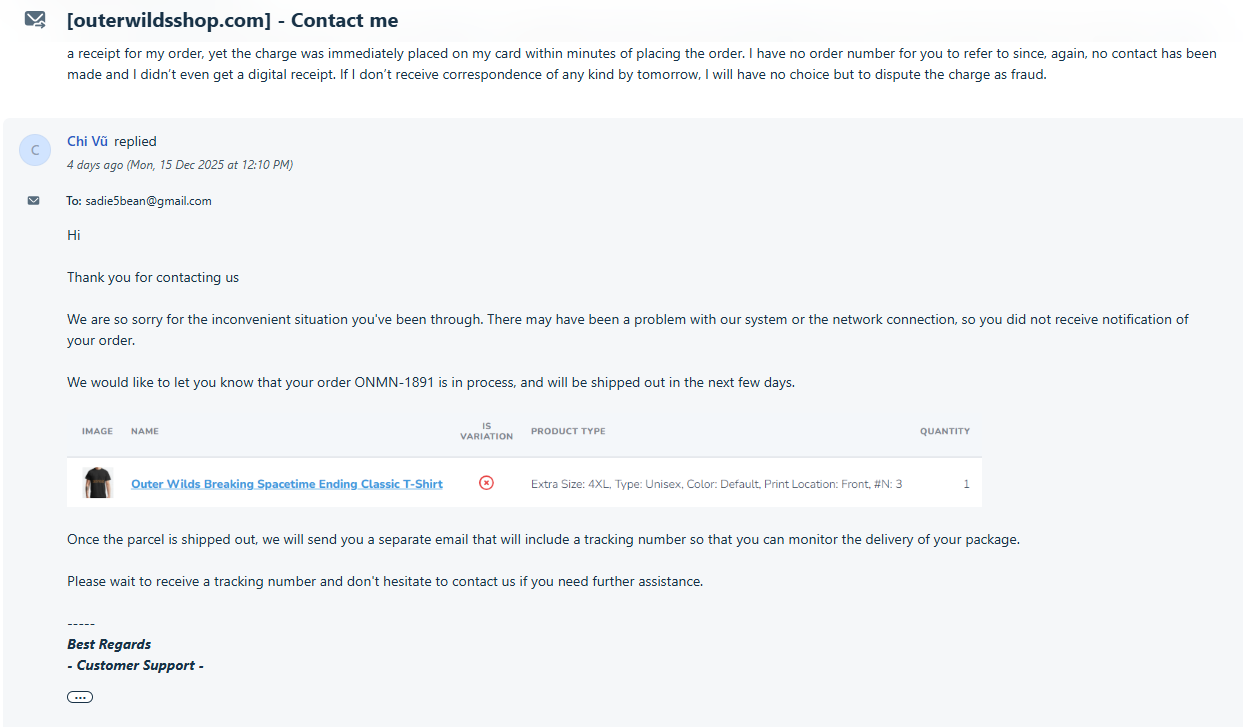Click the '[outerwildsshop.com] - Contact me' ticket title

coord(232,20)
